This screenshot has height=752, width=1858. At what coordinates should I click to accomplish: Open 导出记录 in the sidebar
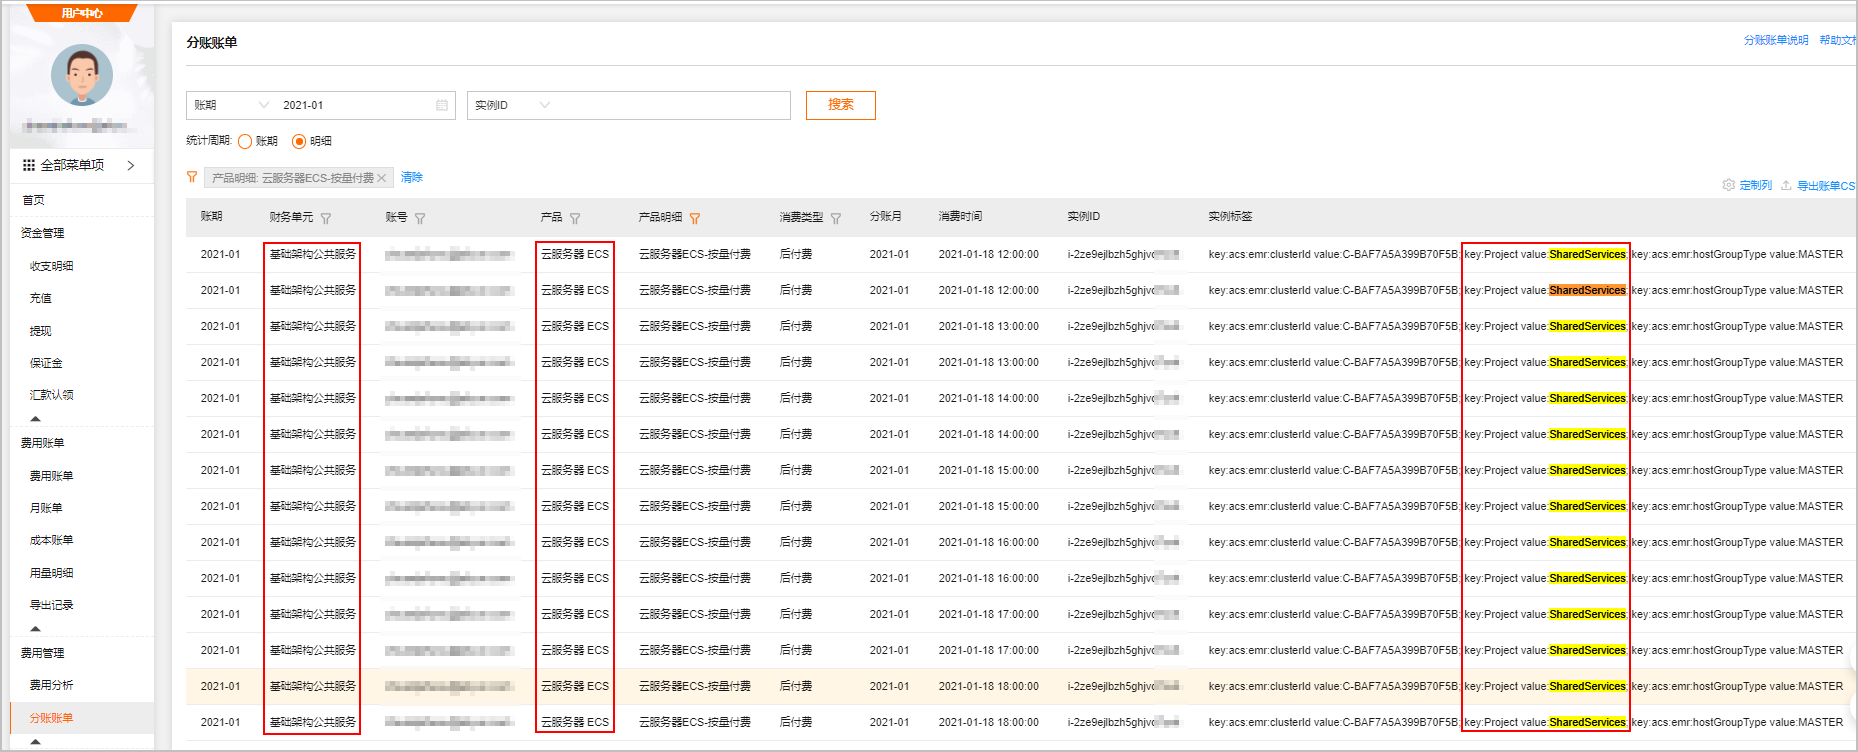pos(52,605)
